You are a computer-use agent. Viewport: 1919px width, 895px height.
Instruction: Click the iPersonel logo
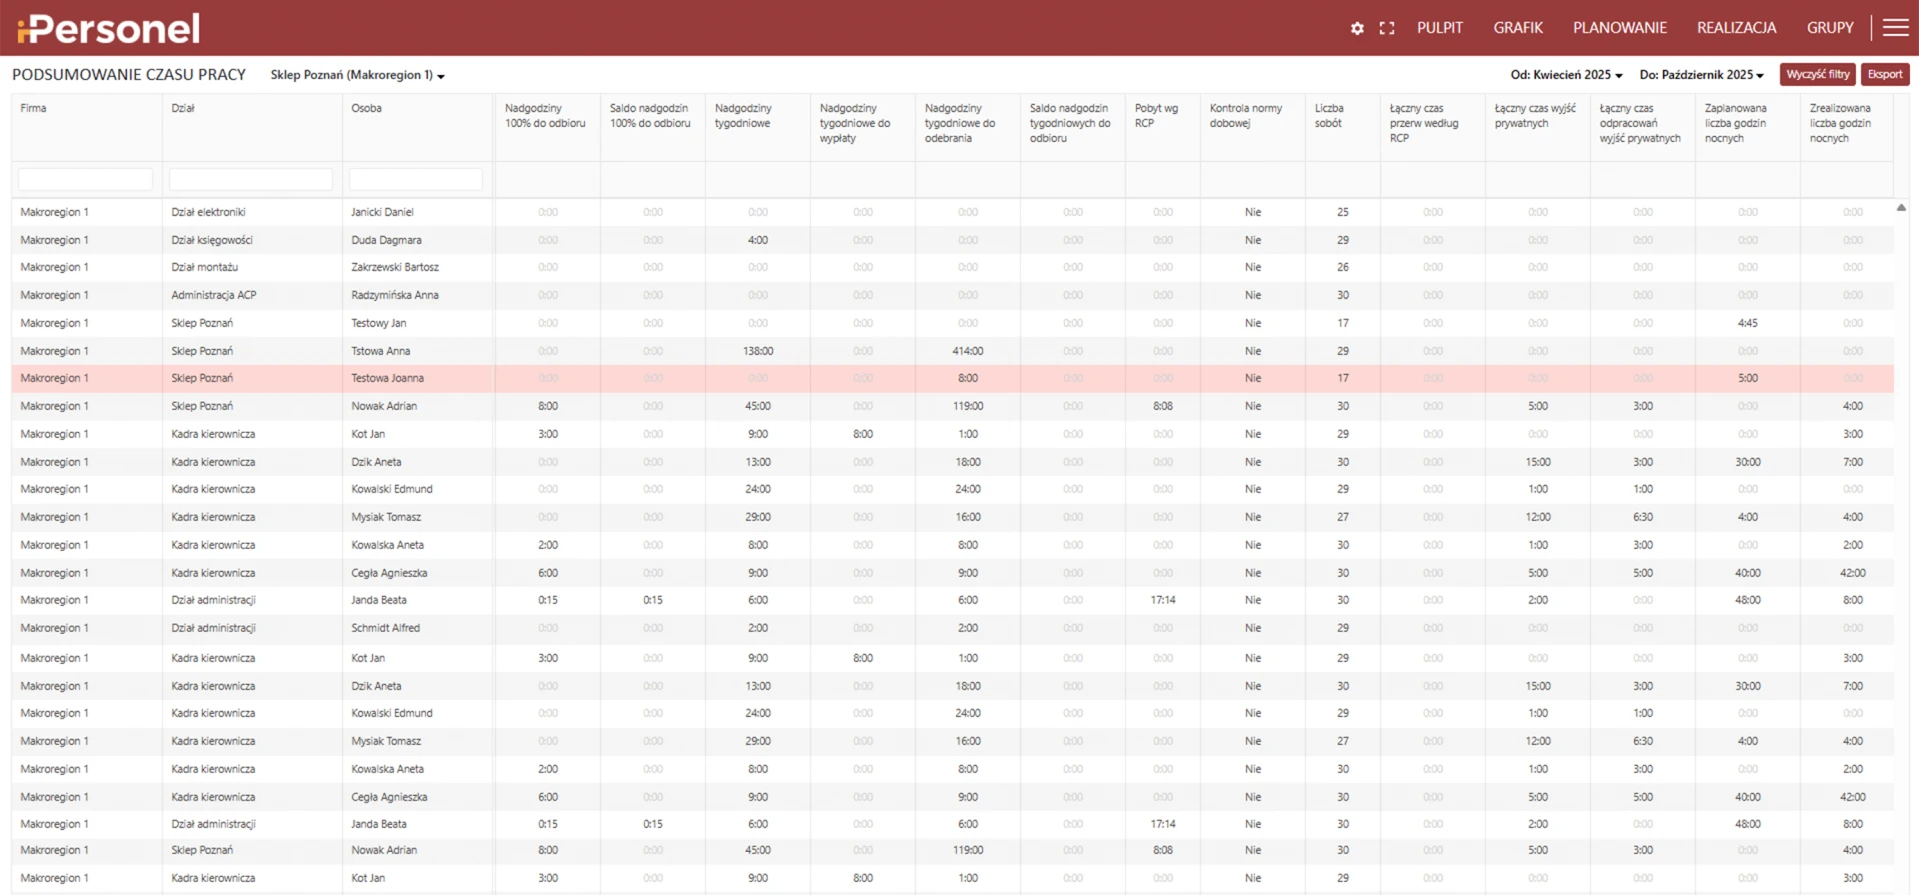point(108,28)
